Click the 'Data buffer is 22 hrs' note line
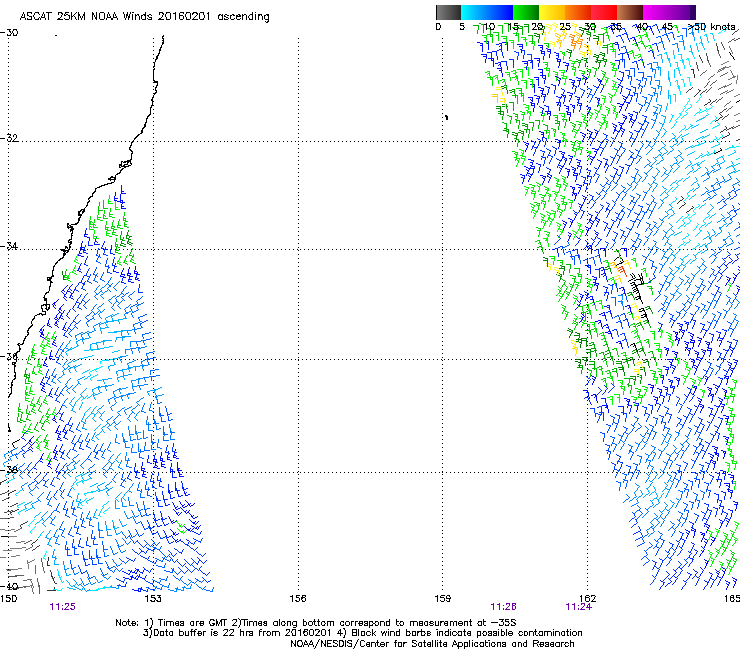The image size is (740, 650). 362,633
